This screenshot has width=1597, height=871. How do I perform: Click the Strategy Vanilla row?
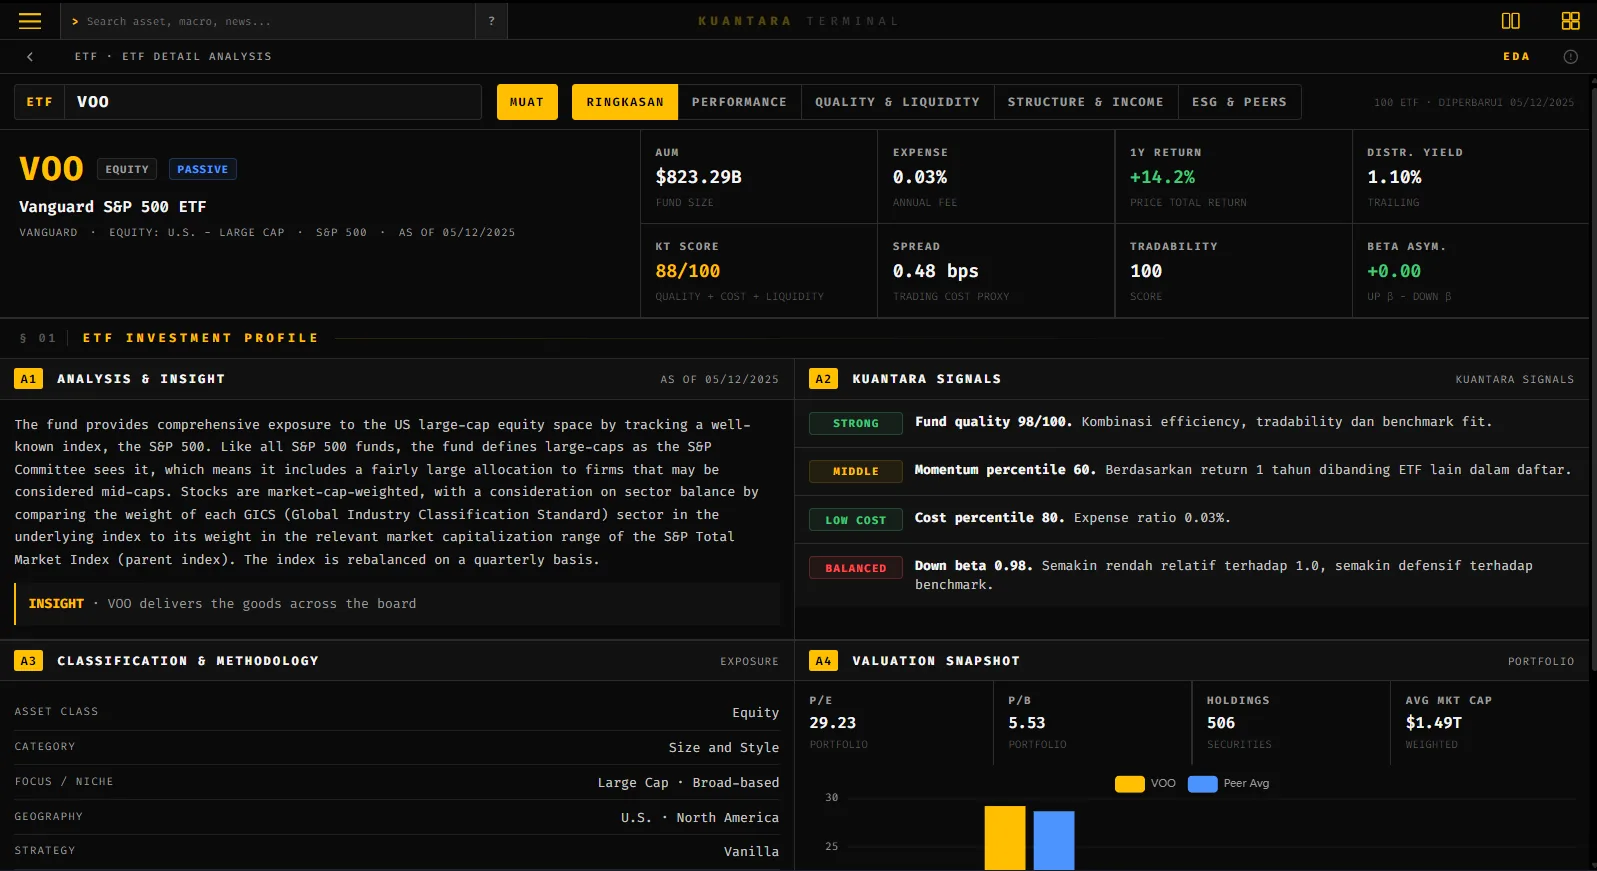(397, 851)
